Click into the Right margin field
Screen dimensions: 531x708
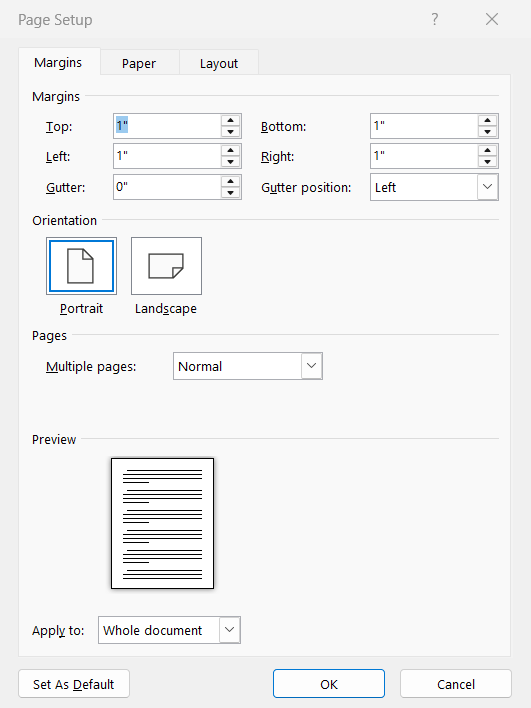click(424, 156)
